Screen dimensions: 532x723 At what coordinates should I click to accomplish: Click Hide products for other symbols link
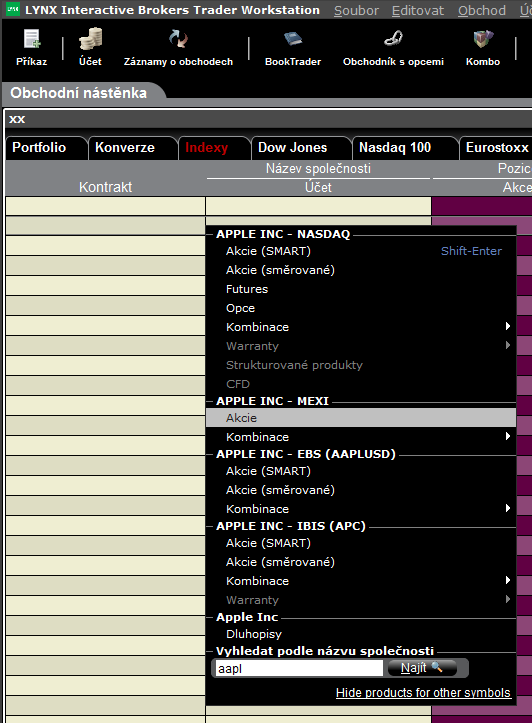[423, 693]
